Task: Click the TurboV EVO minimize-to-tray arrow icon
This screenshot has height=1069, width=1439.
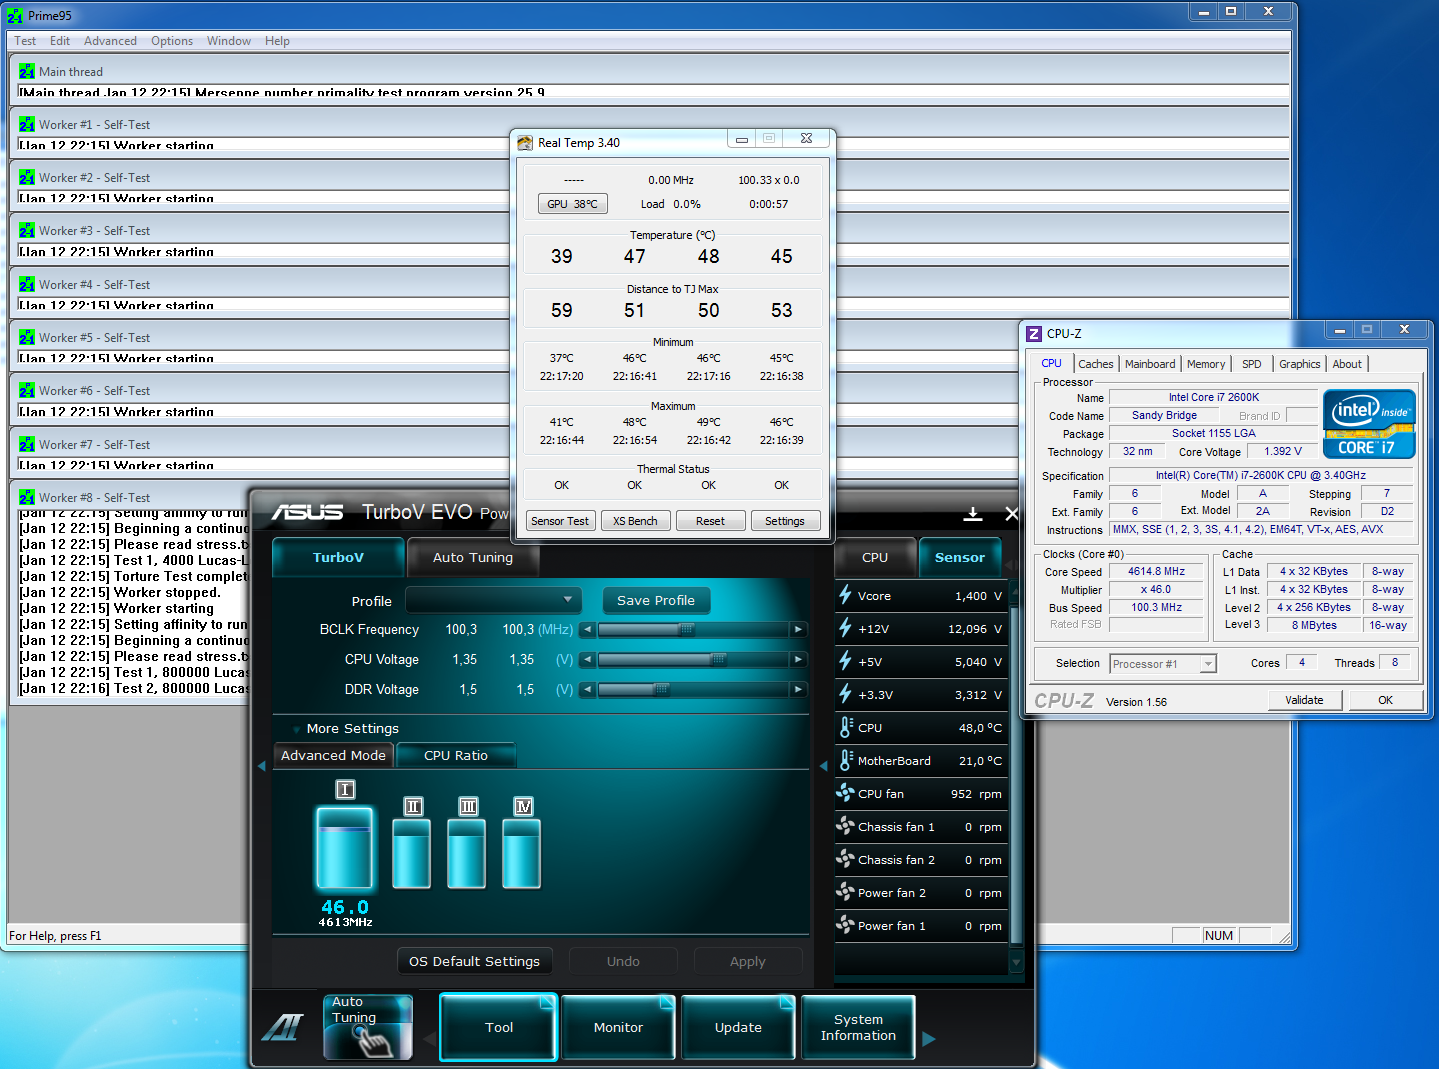Action: click(972, 514)
